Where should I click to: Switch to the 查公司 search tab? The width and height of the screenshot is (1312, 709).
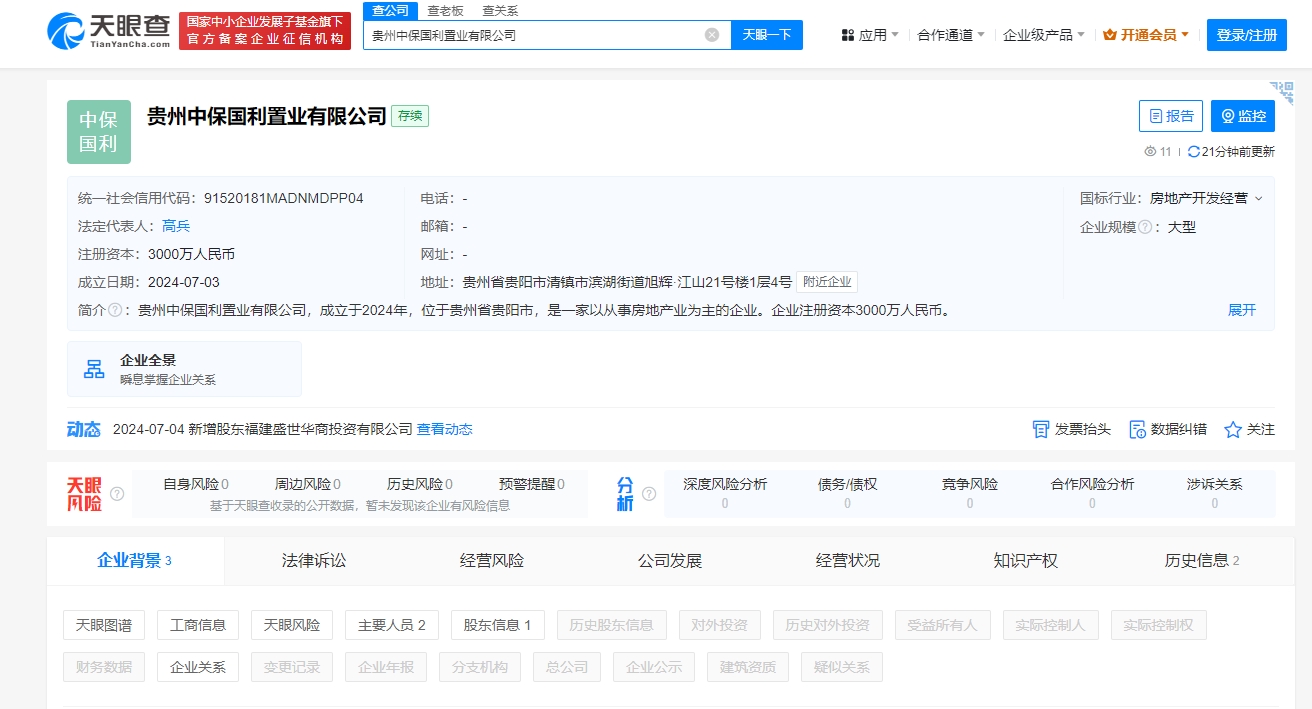pyautogui.click(x=389, y=11)
